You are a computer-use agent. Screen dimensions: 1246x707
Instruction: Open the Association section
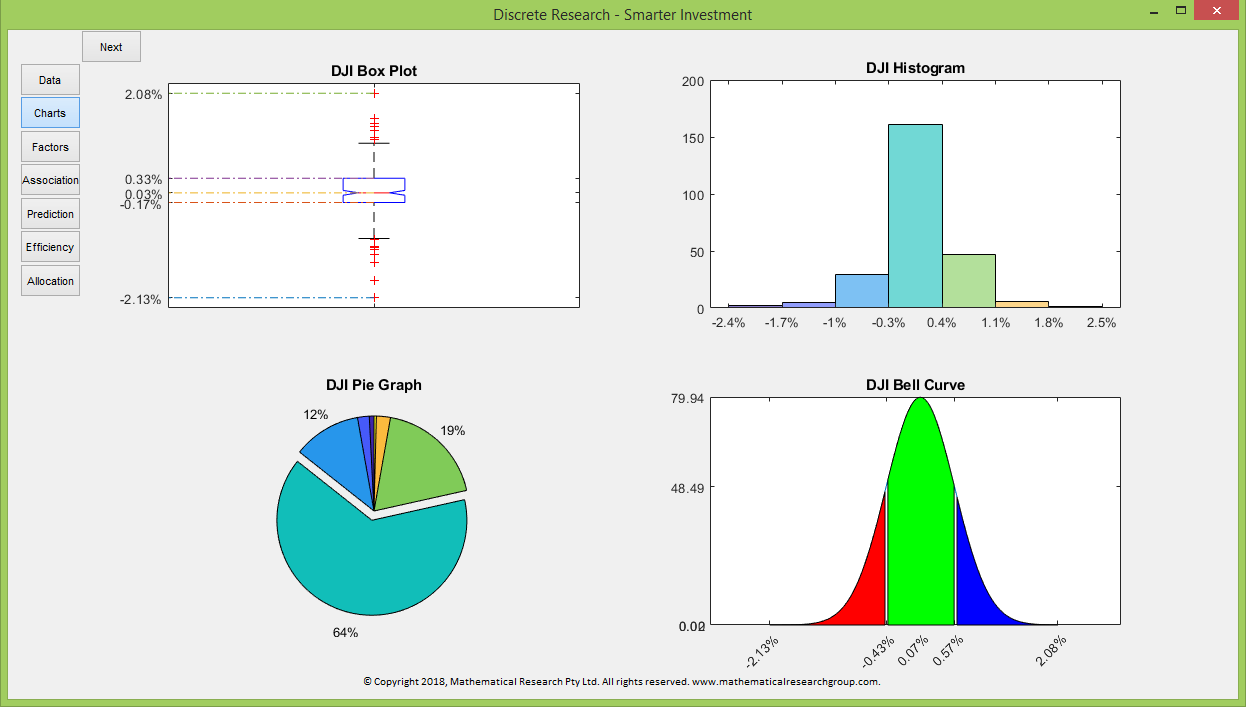[x=50, y=180]
